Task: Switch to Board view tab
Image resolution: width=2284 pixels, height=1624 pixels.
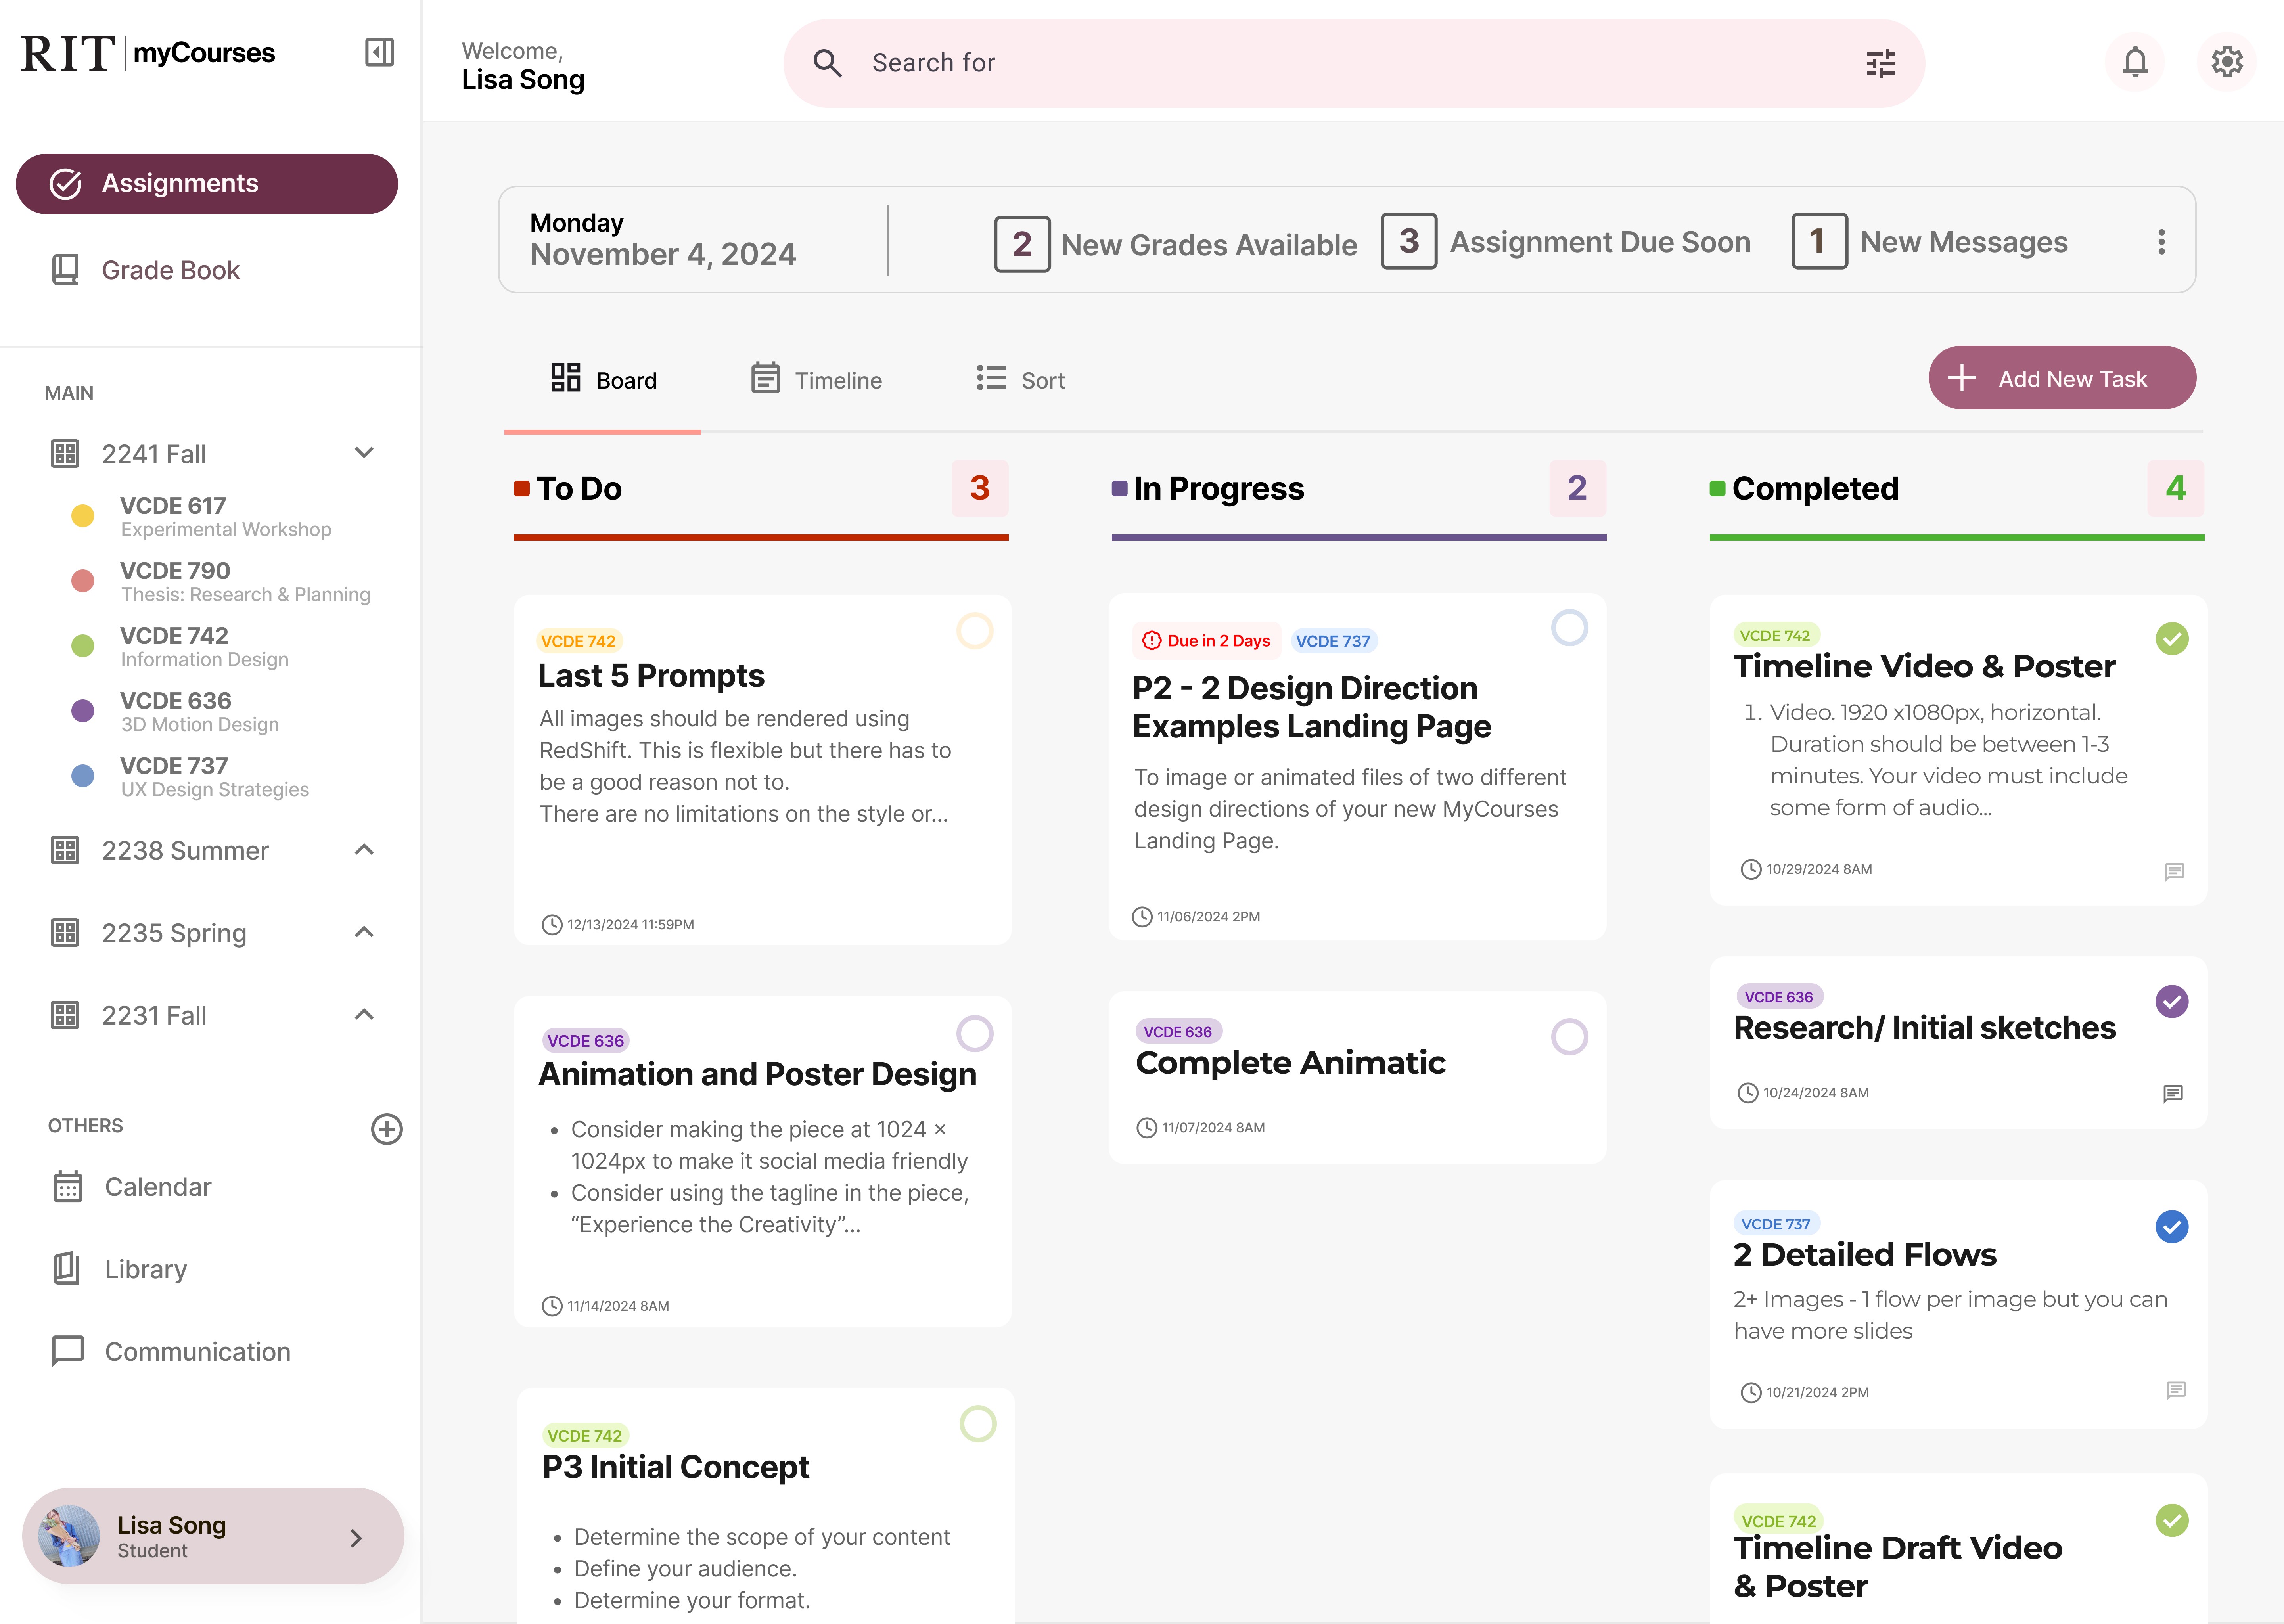Action: tap(603, 380)
